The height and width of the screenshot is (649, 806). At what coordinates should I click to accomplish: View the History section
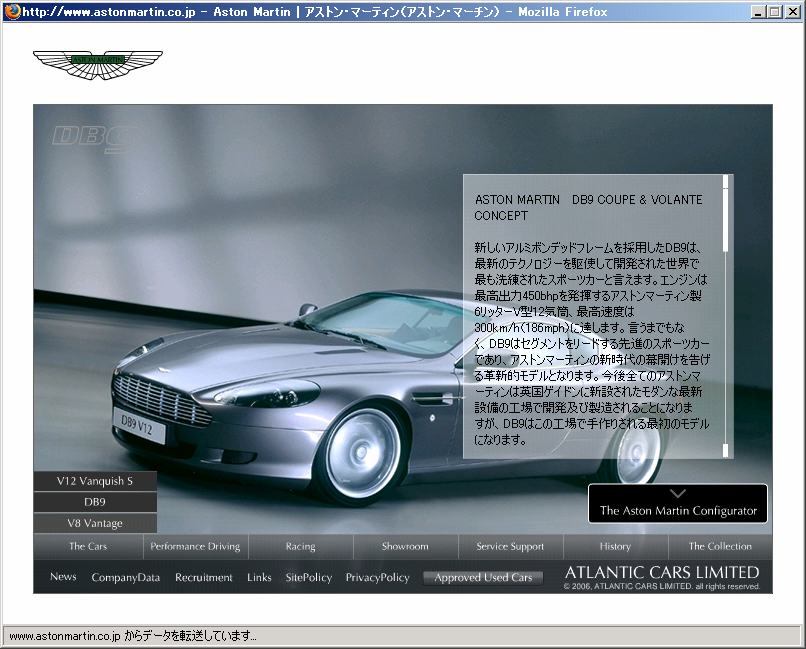(x=615, y=546)
